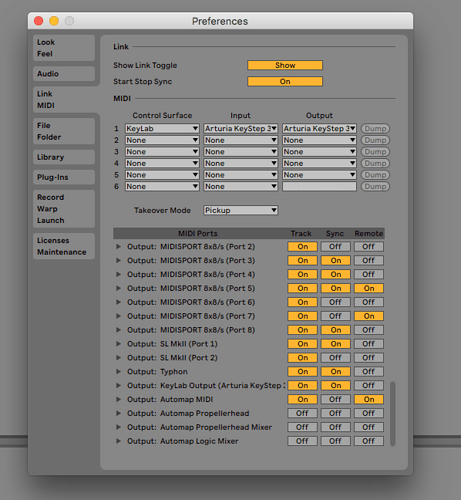Viewport: 461px width, 500px height.
Task: Toggle the Show Link Toggle button
Action: click(285, 65)
